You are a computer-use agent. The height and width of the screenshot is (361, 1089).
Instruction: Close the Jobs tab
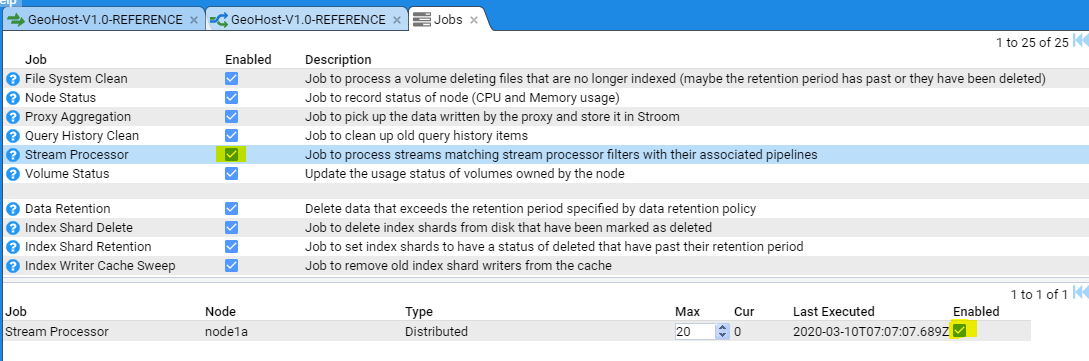pyautogui.click(x=474, y=20)
